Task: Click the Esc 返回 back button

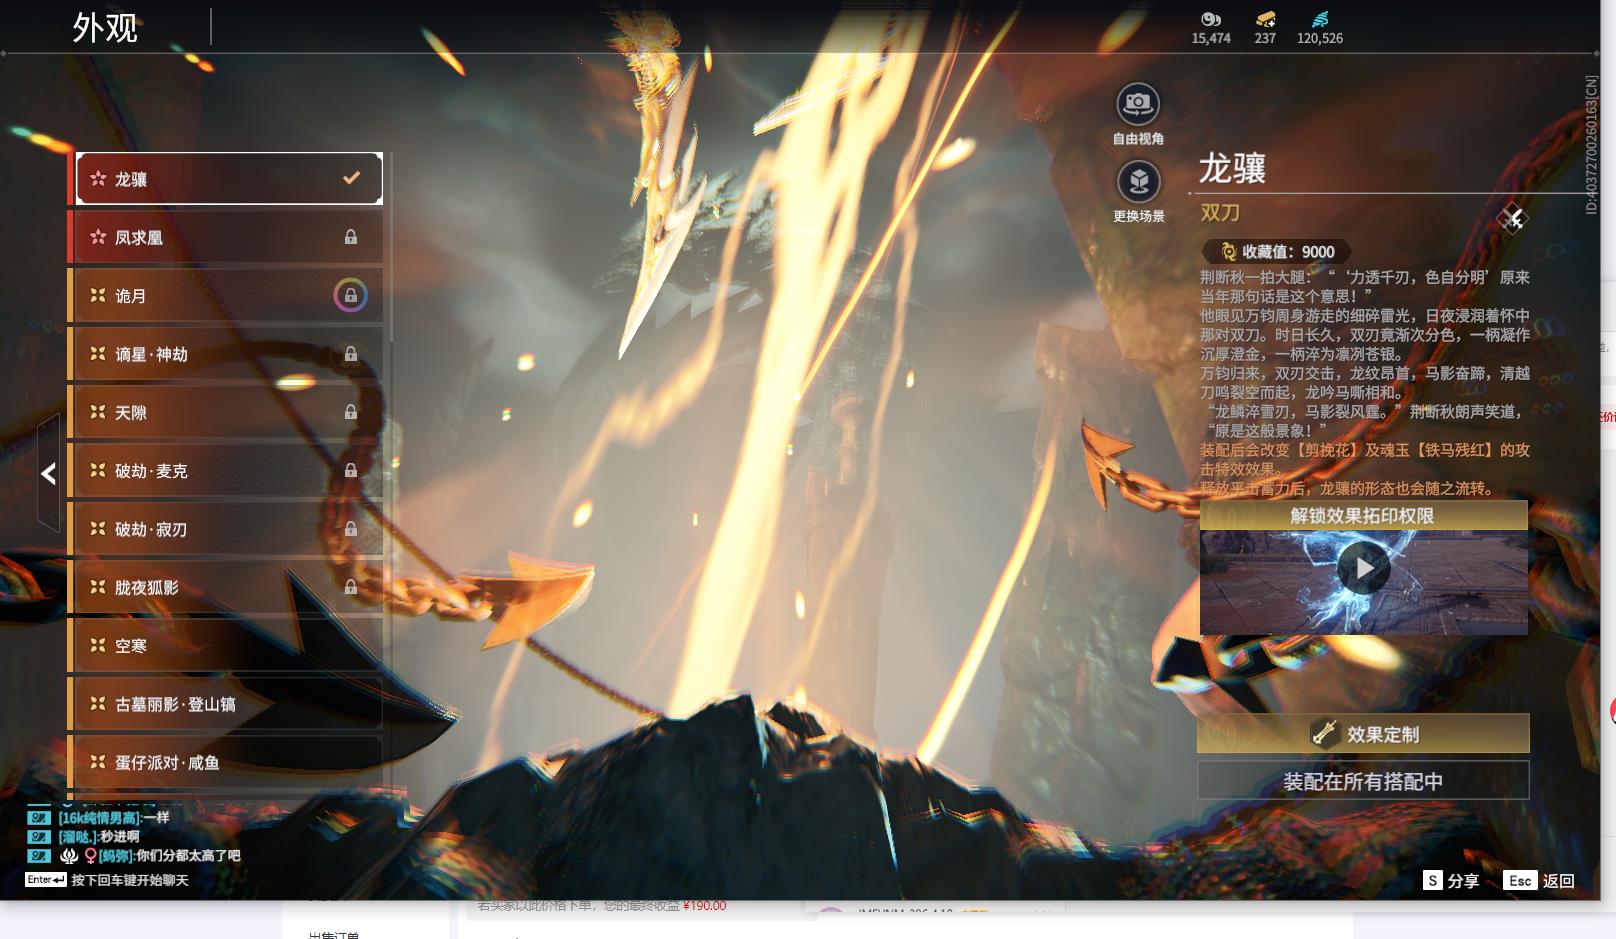Action: (x=1540, y=880)
